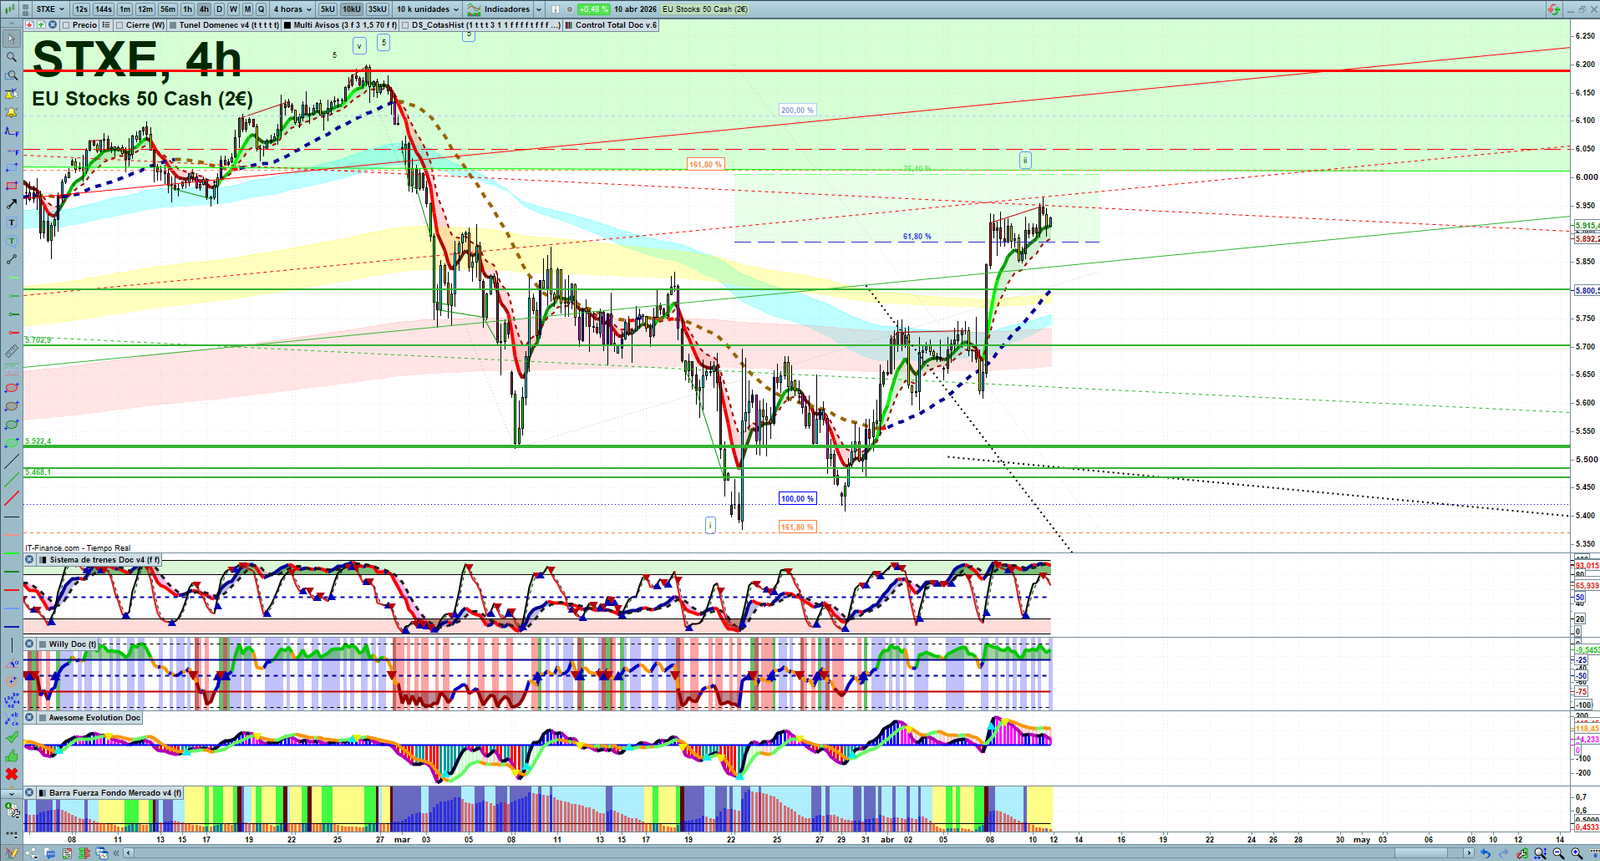Screen dimensions: 1600x861
Task: Open the list icon after Precio
Action: [106, 25]
